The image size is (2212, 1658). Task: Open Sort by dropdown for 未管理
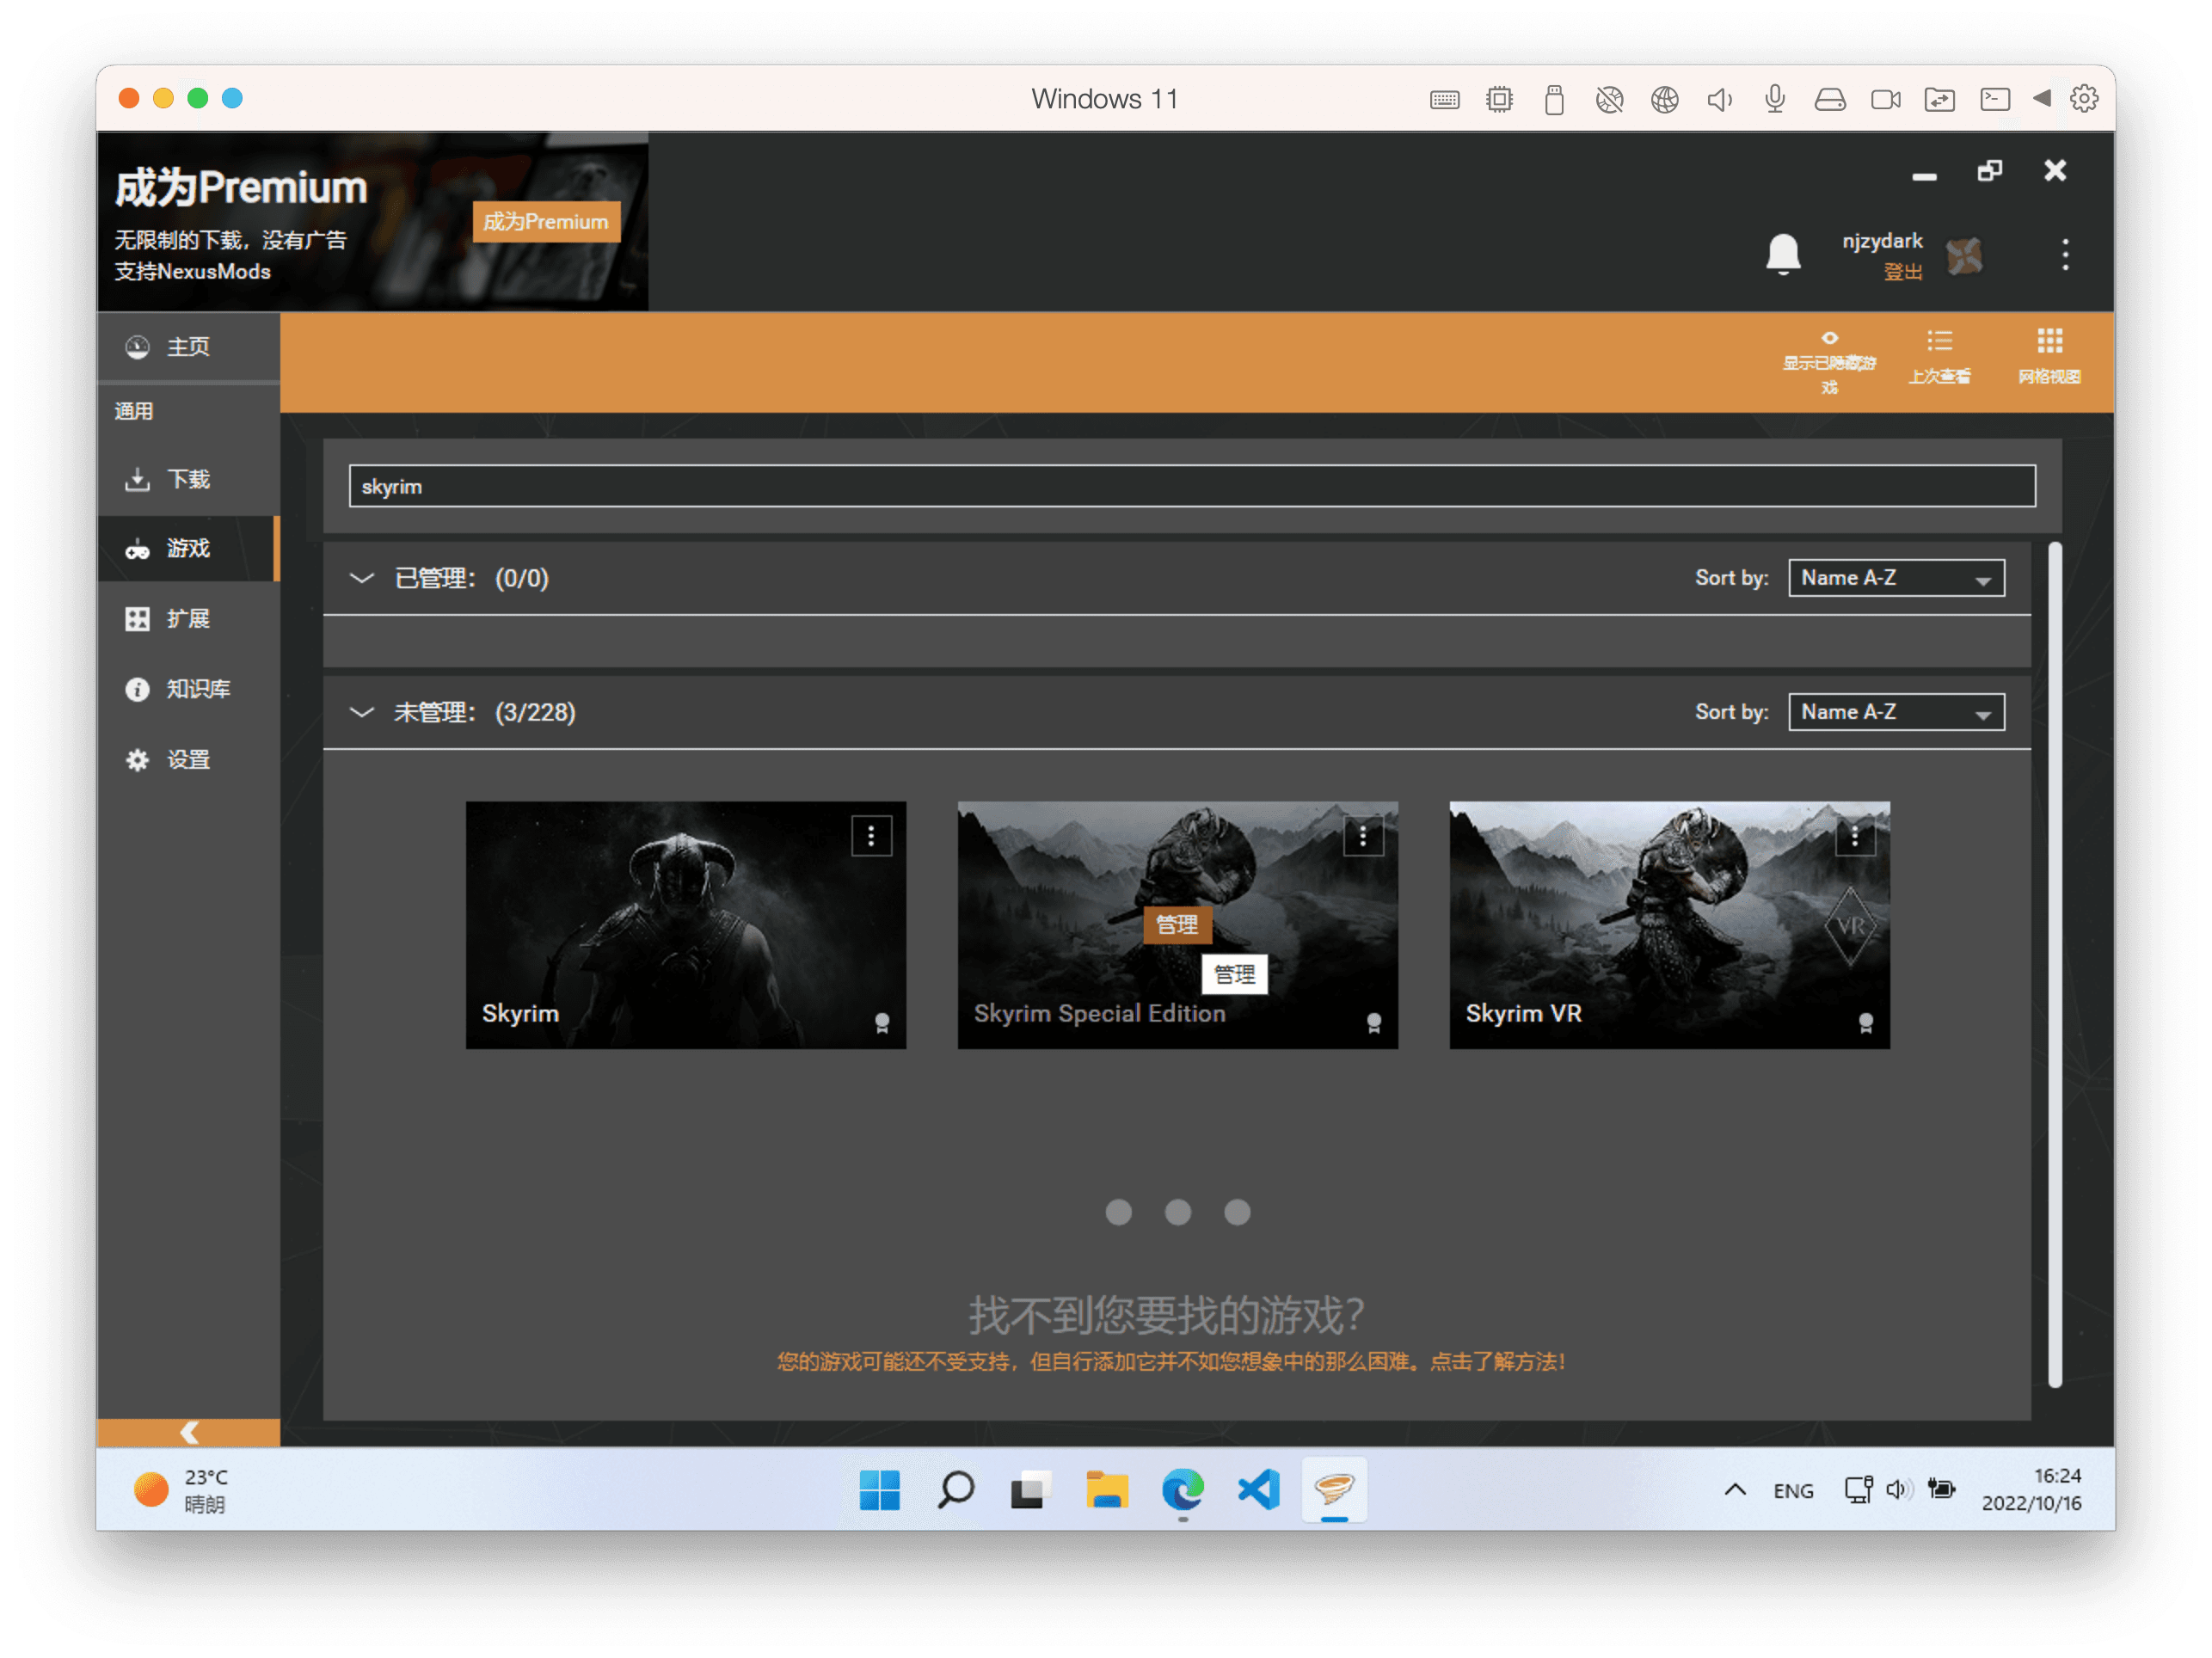point(1896,712)
